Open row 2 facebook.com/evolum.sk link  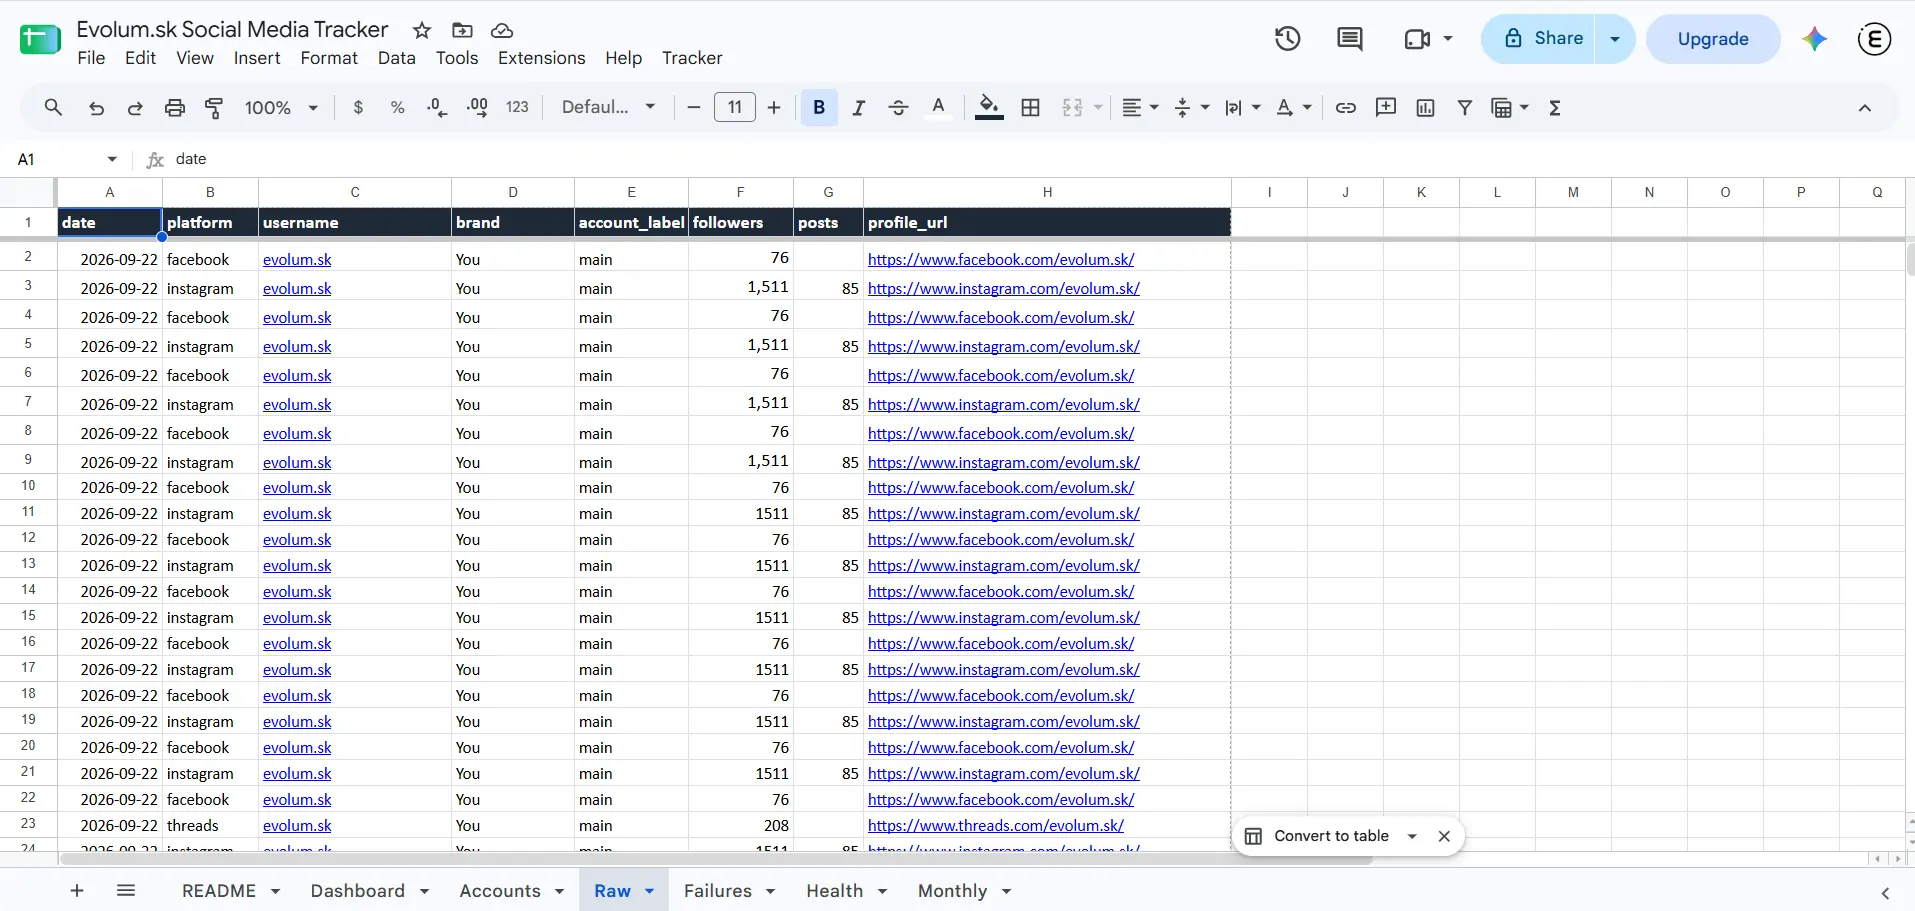1001,259
